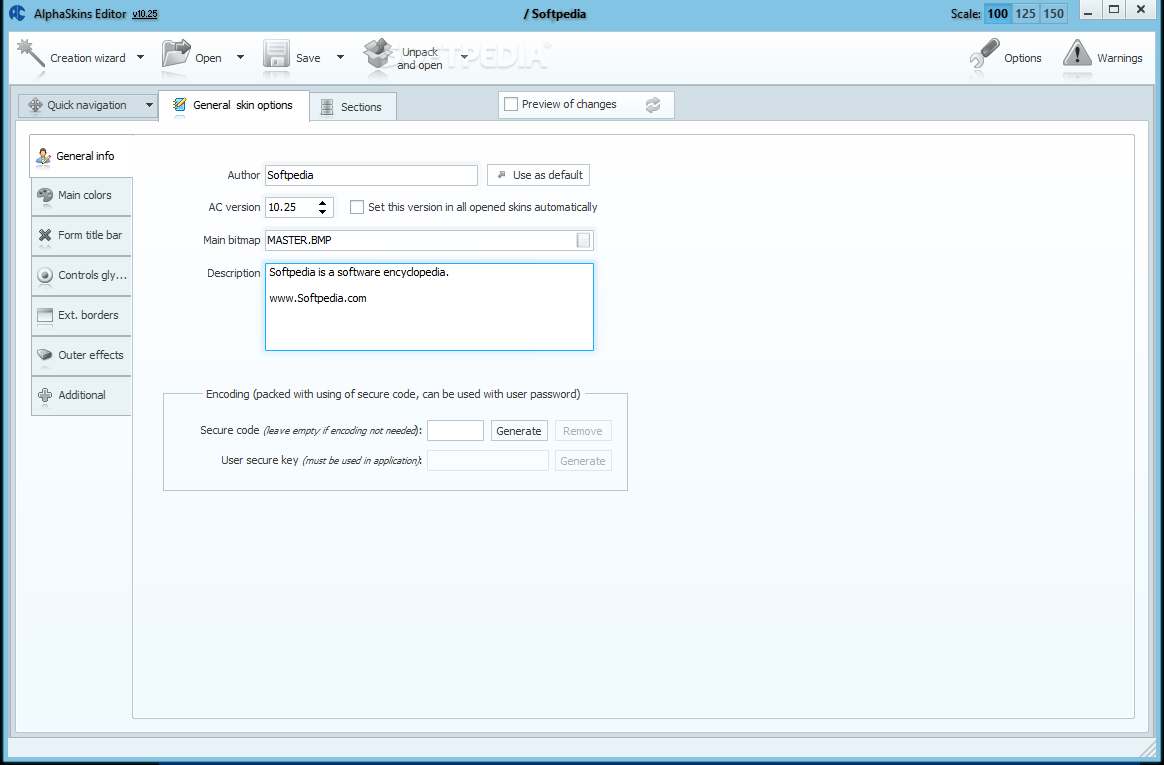Switch to the Sections tab
This screenshot has height=765, width=1164.
[x=353, y=107]
